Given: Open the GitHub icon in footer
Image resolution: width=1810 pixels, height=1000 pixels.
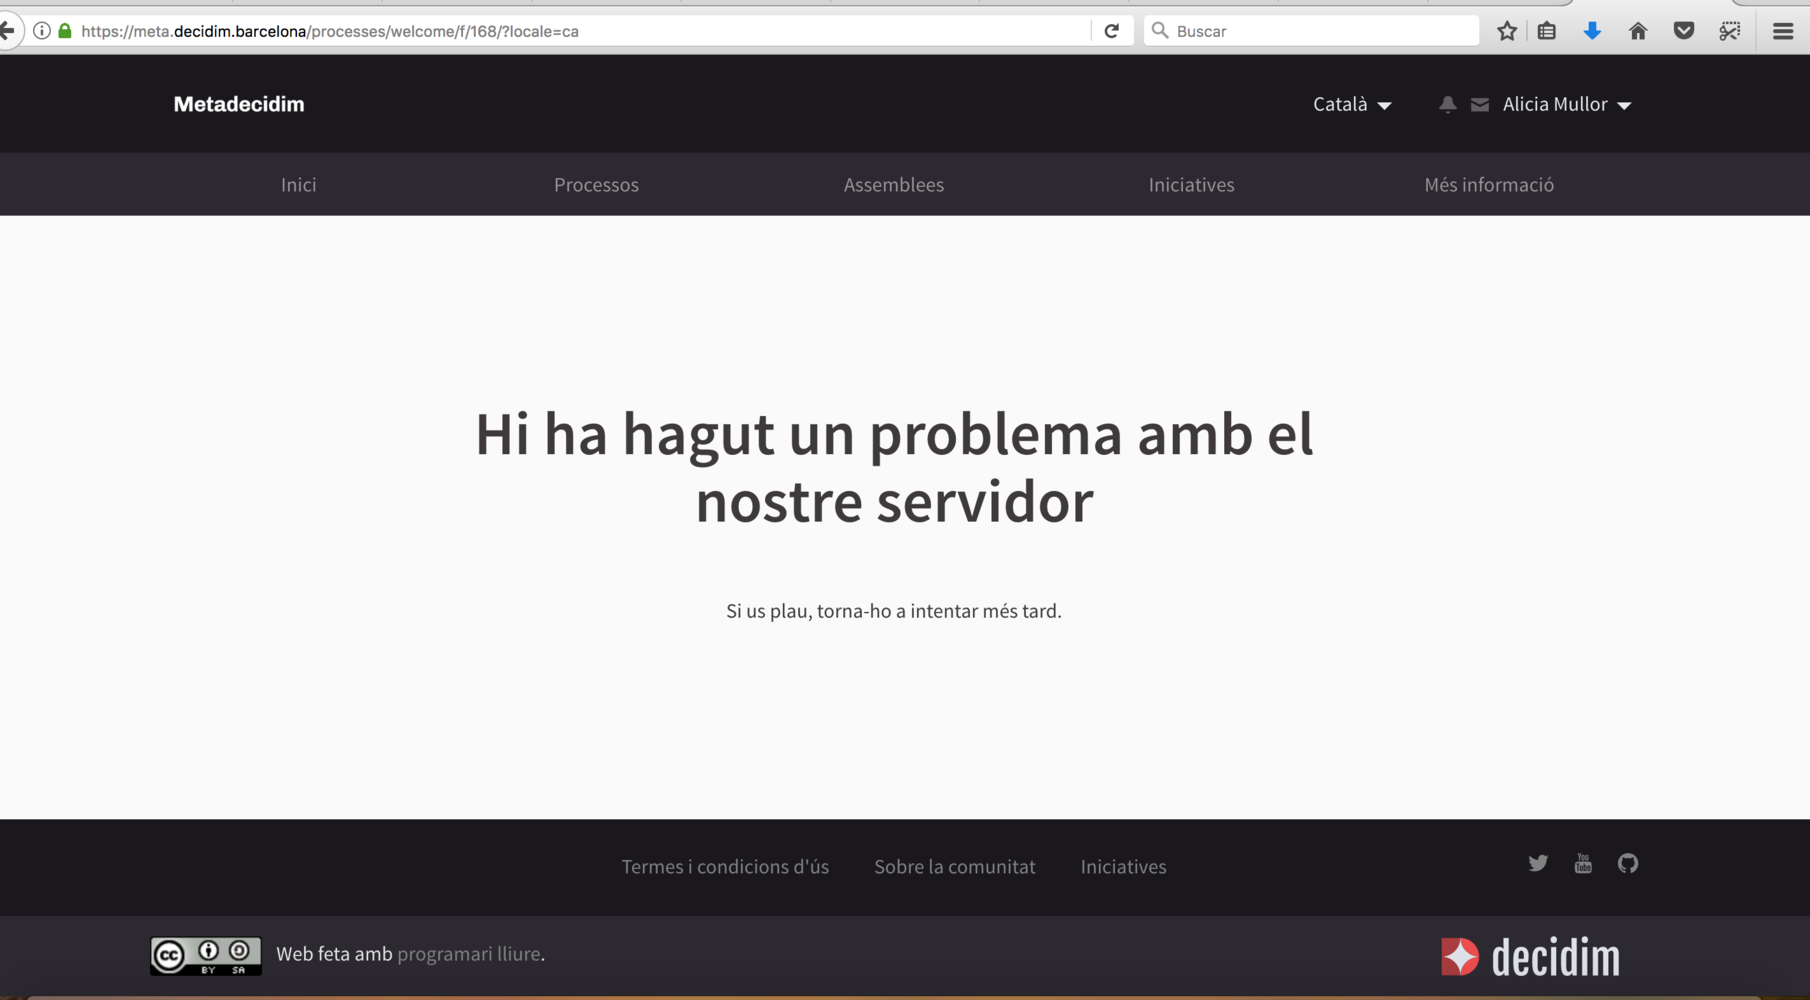Looking at the screenshot, I should pos(1628,863).
